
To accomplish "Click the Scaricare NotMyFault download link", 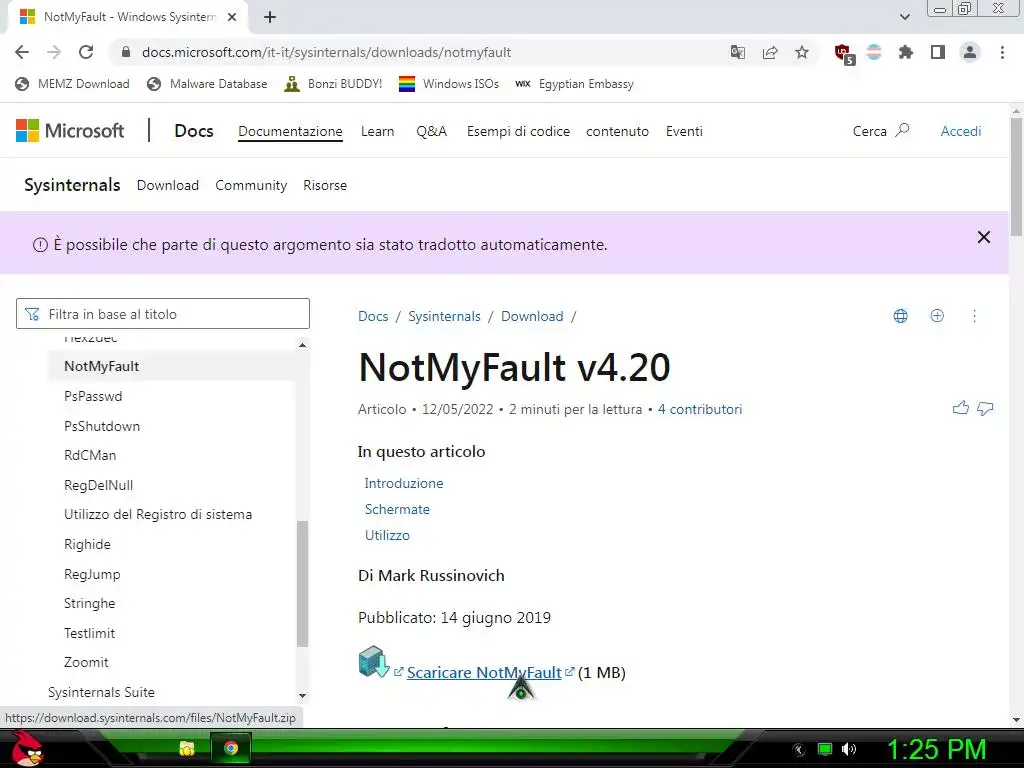I will [484, 673].
